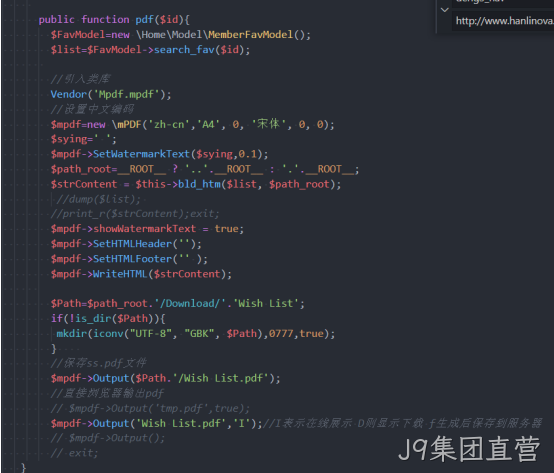Viewport: 554px width, 473px height.
Task: Click the commented dump($list) line
Action: pyautogui.click(x=99, y=199)
